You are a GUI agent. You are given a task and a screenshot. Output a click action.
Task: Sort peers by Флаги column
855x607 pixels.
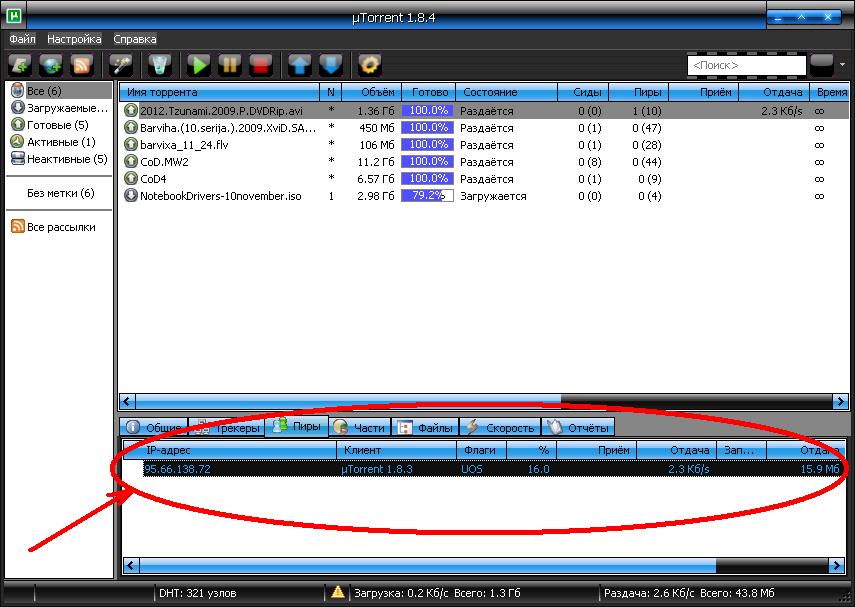point(482,450)
